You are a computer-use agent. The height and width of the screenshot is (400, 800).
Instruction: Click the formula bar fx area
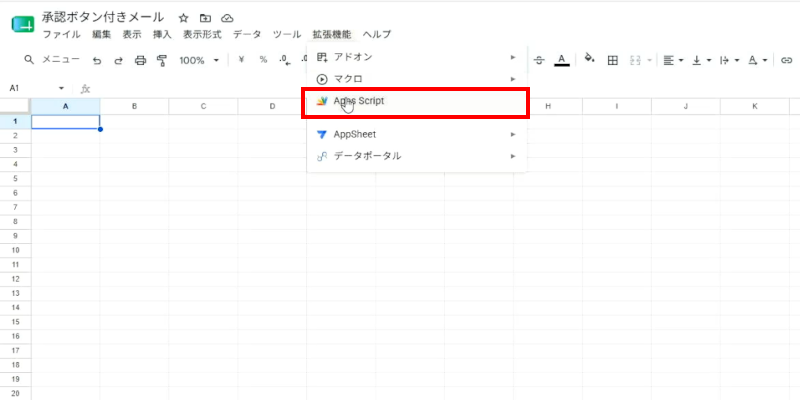coord(86,89)
